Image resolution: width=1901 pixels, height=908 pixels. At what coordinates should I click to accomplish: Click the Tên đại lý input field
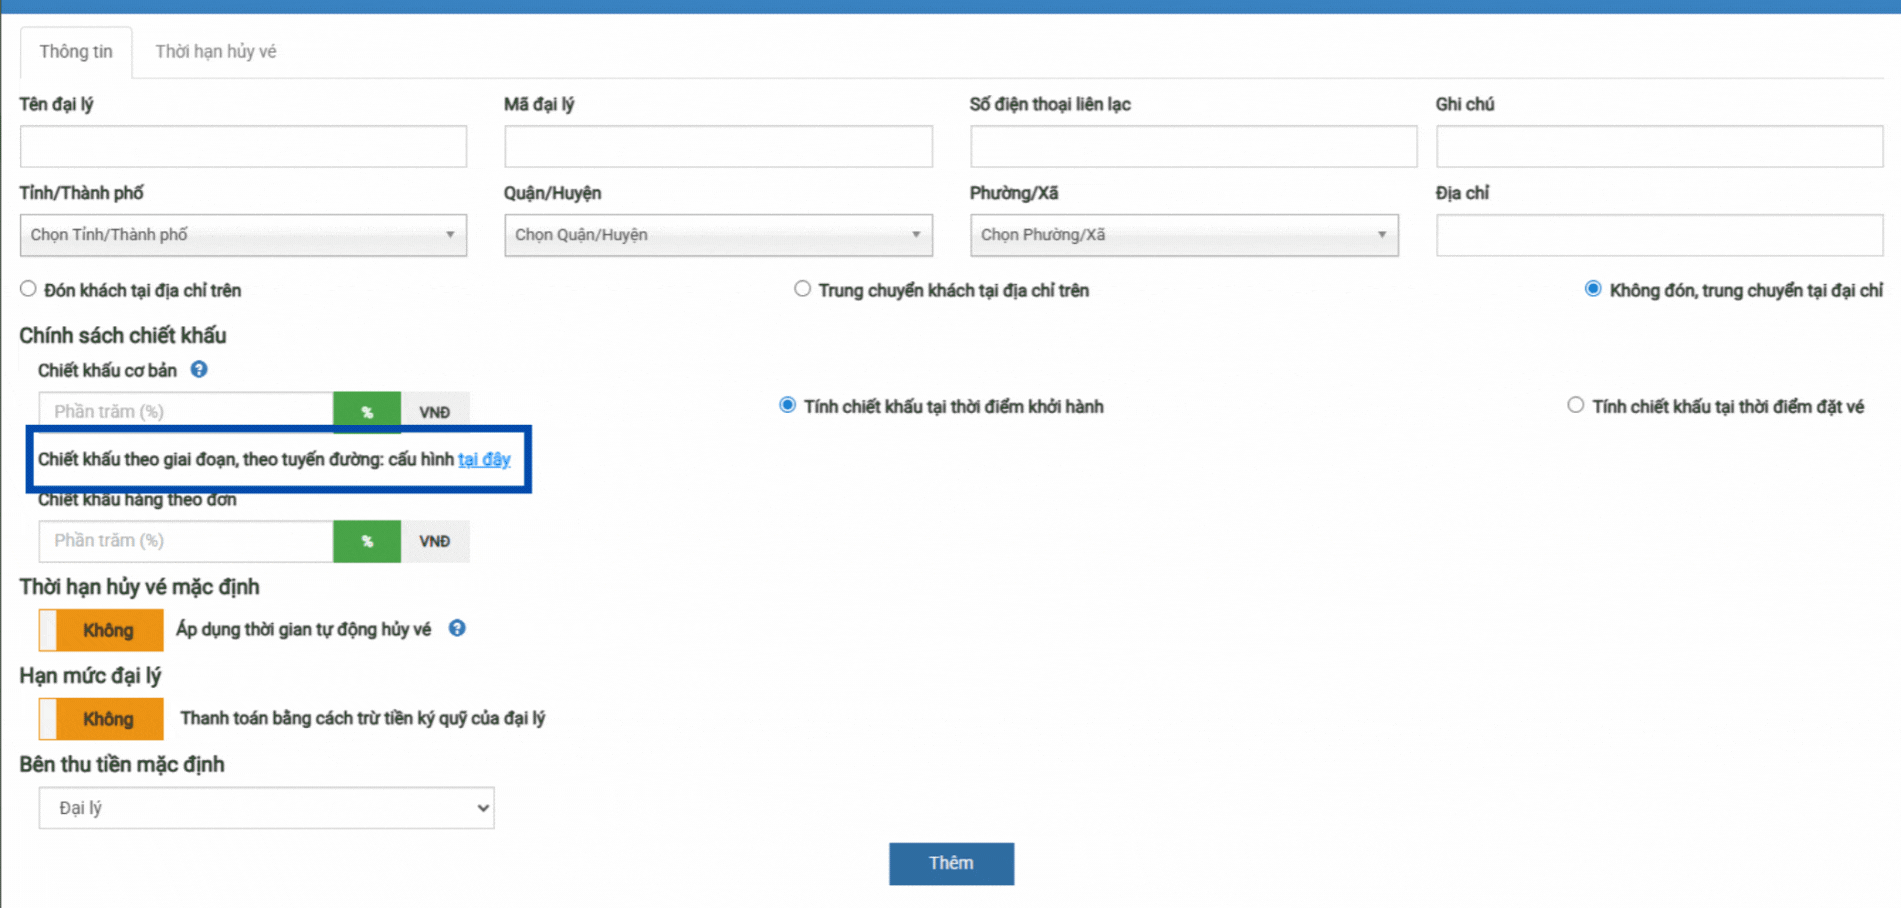tap(243, 147)
